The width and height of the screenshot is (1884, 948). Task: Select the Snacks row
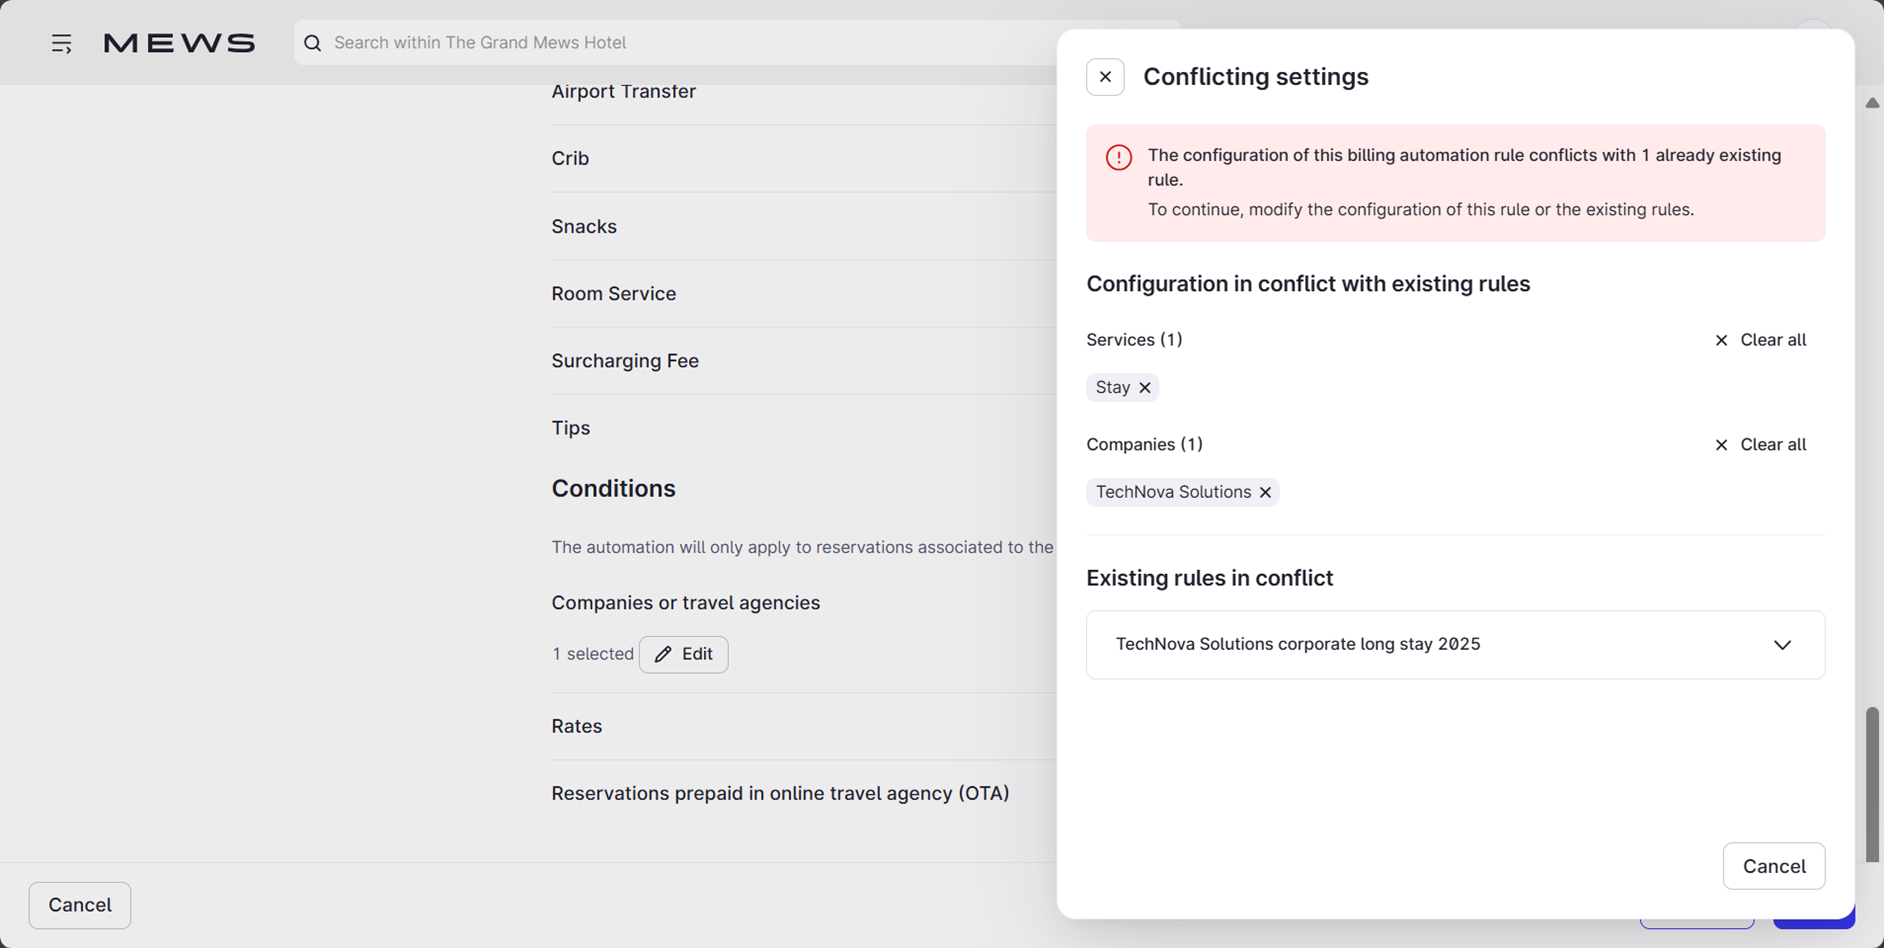[804, 227]
